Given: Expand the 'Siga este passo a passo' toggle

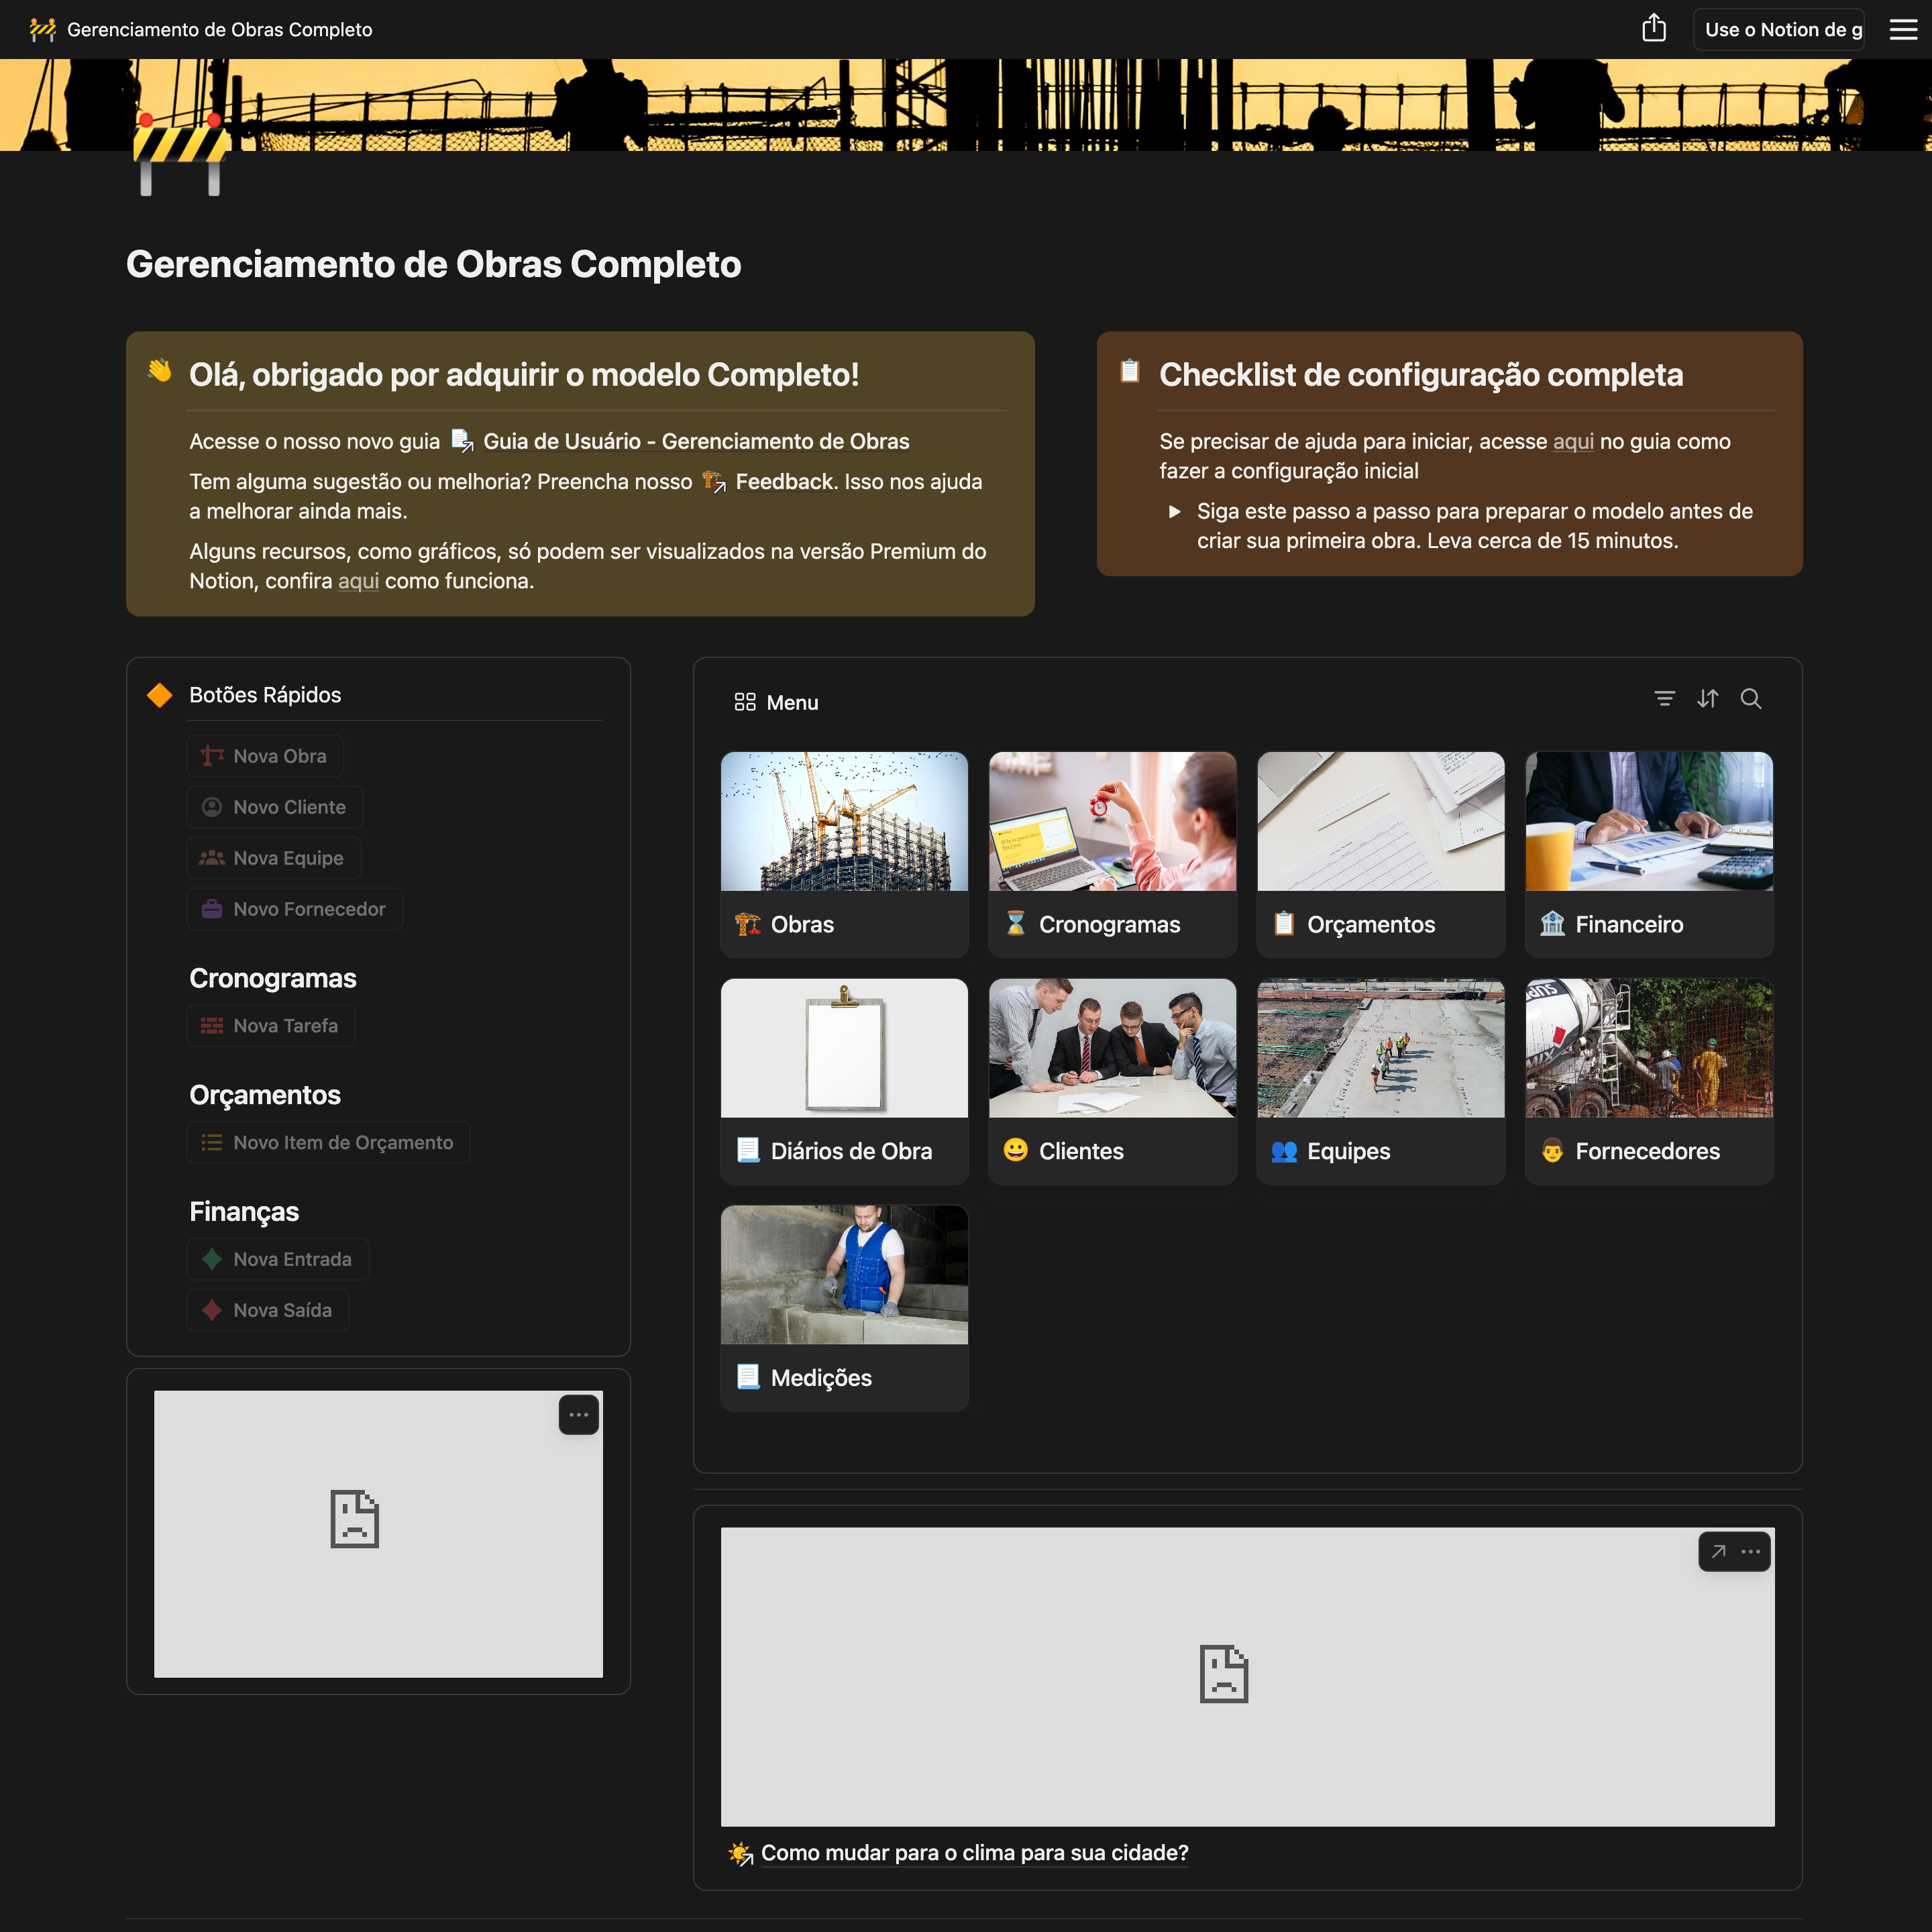Looking at the screenshot, I should [x=1174, y=511].
